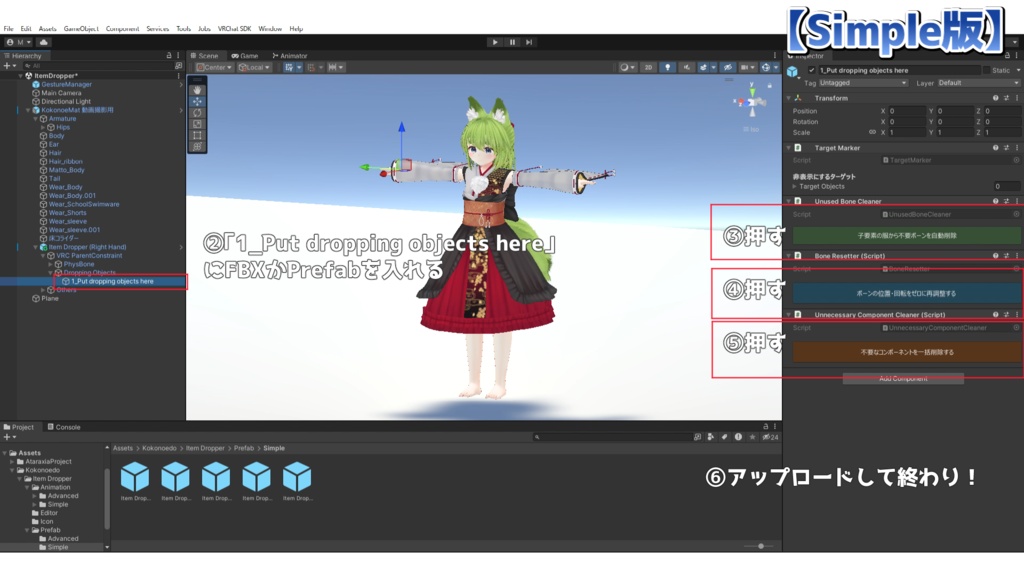Open Target Marker component preset icon

tap(1006, 148)
